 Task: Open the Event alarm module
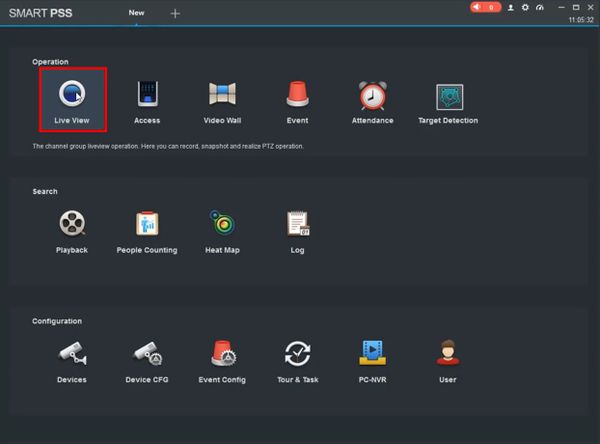click(297, 98)
